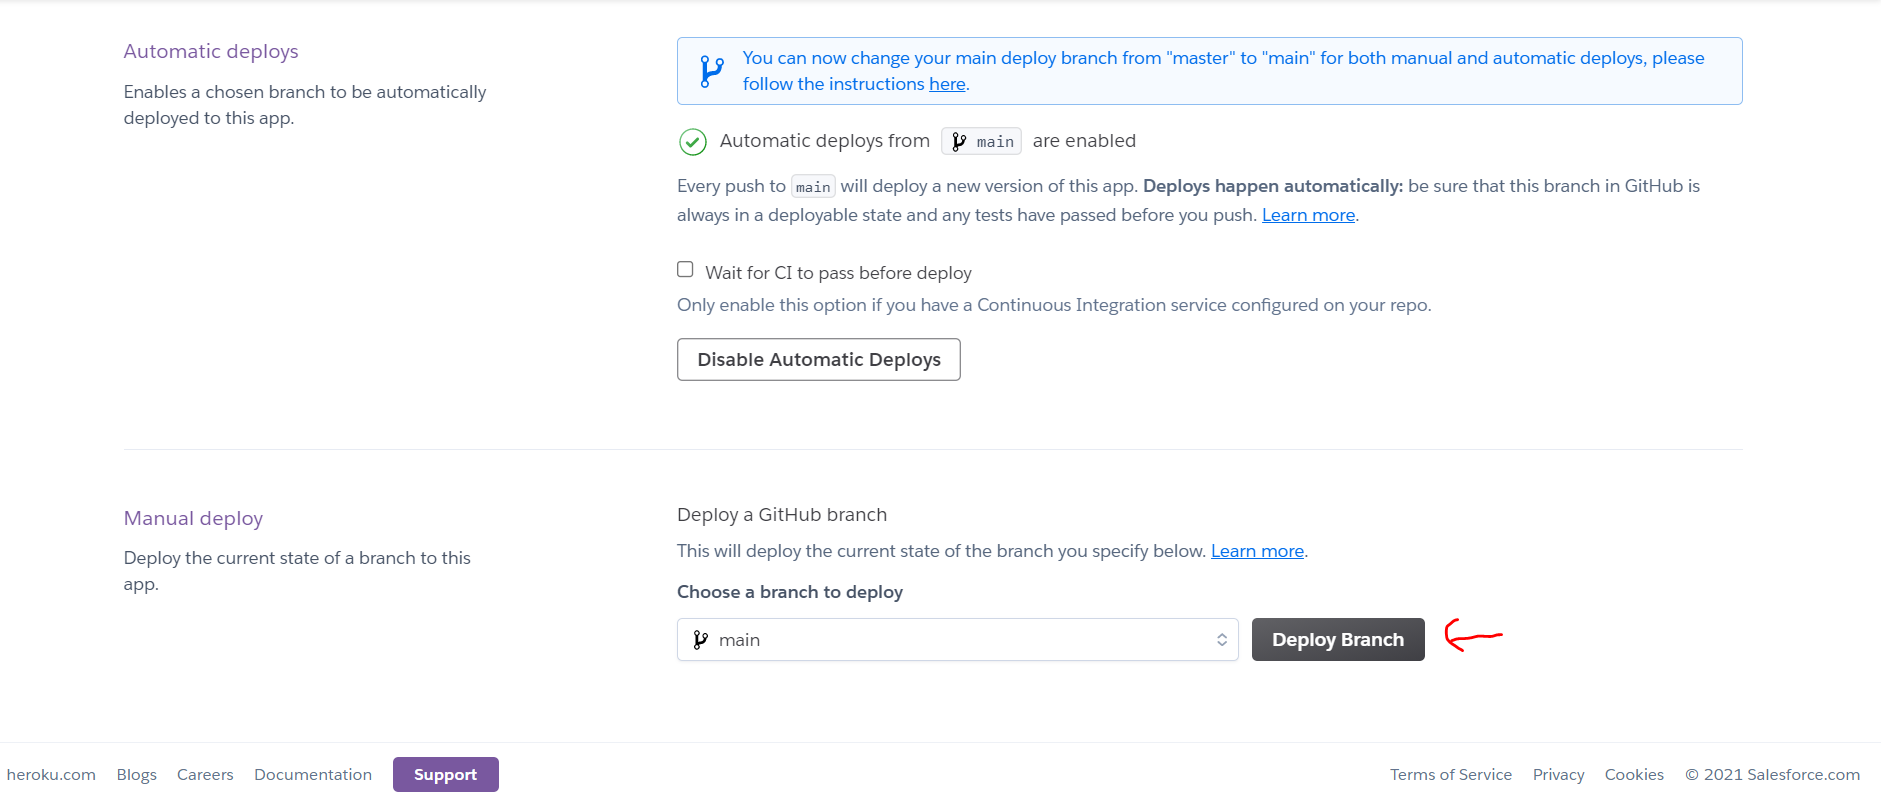The width and height of the screenshot is (1881, 794).
Task: Follow Learn more link about automatic deploys
Action: pyautogui.click(x=1307, y=215)
